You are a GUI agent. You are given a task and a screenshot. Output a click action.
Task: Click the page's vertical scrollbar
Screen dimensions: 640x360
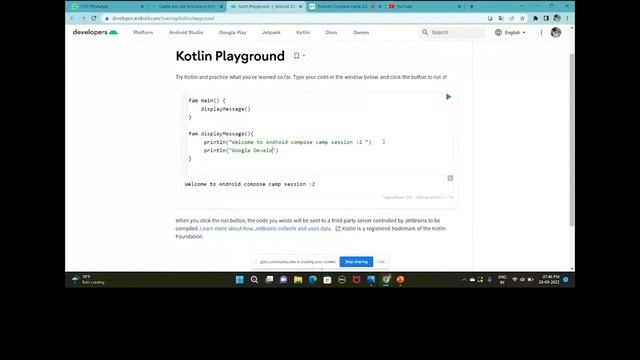click(x=571, y=139)
